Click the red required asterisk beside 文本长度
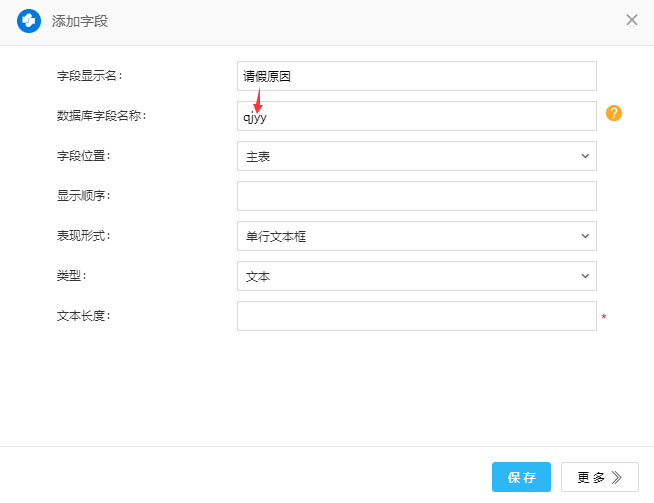 point(604,318)
